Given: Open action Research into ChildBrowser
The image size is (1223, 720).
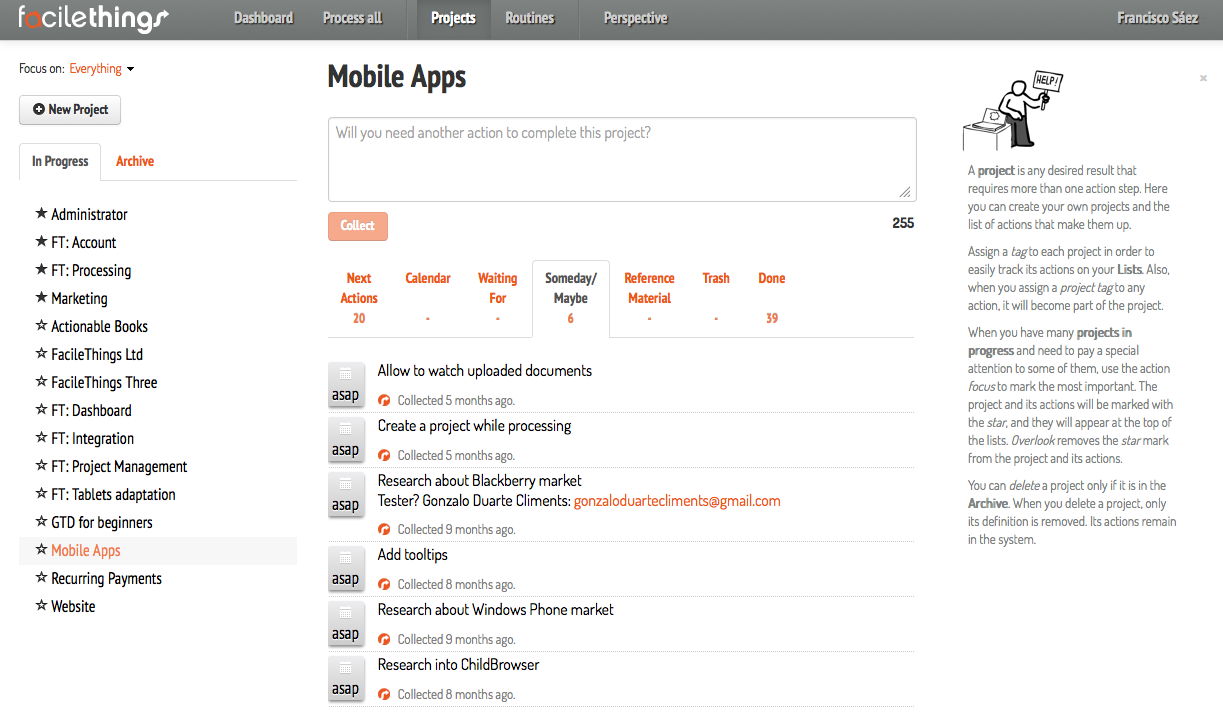Looking at the screenshot, I should (458, 665).
